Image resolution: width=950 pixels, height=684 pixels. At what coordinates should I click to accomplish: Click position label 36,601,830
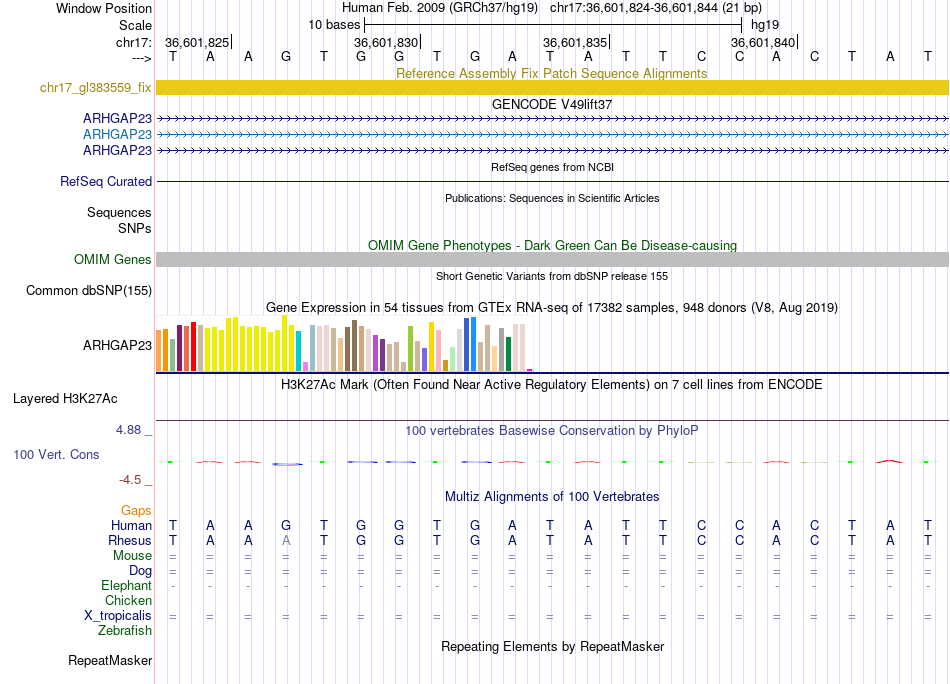tap(386, 42)
